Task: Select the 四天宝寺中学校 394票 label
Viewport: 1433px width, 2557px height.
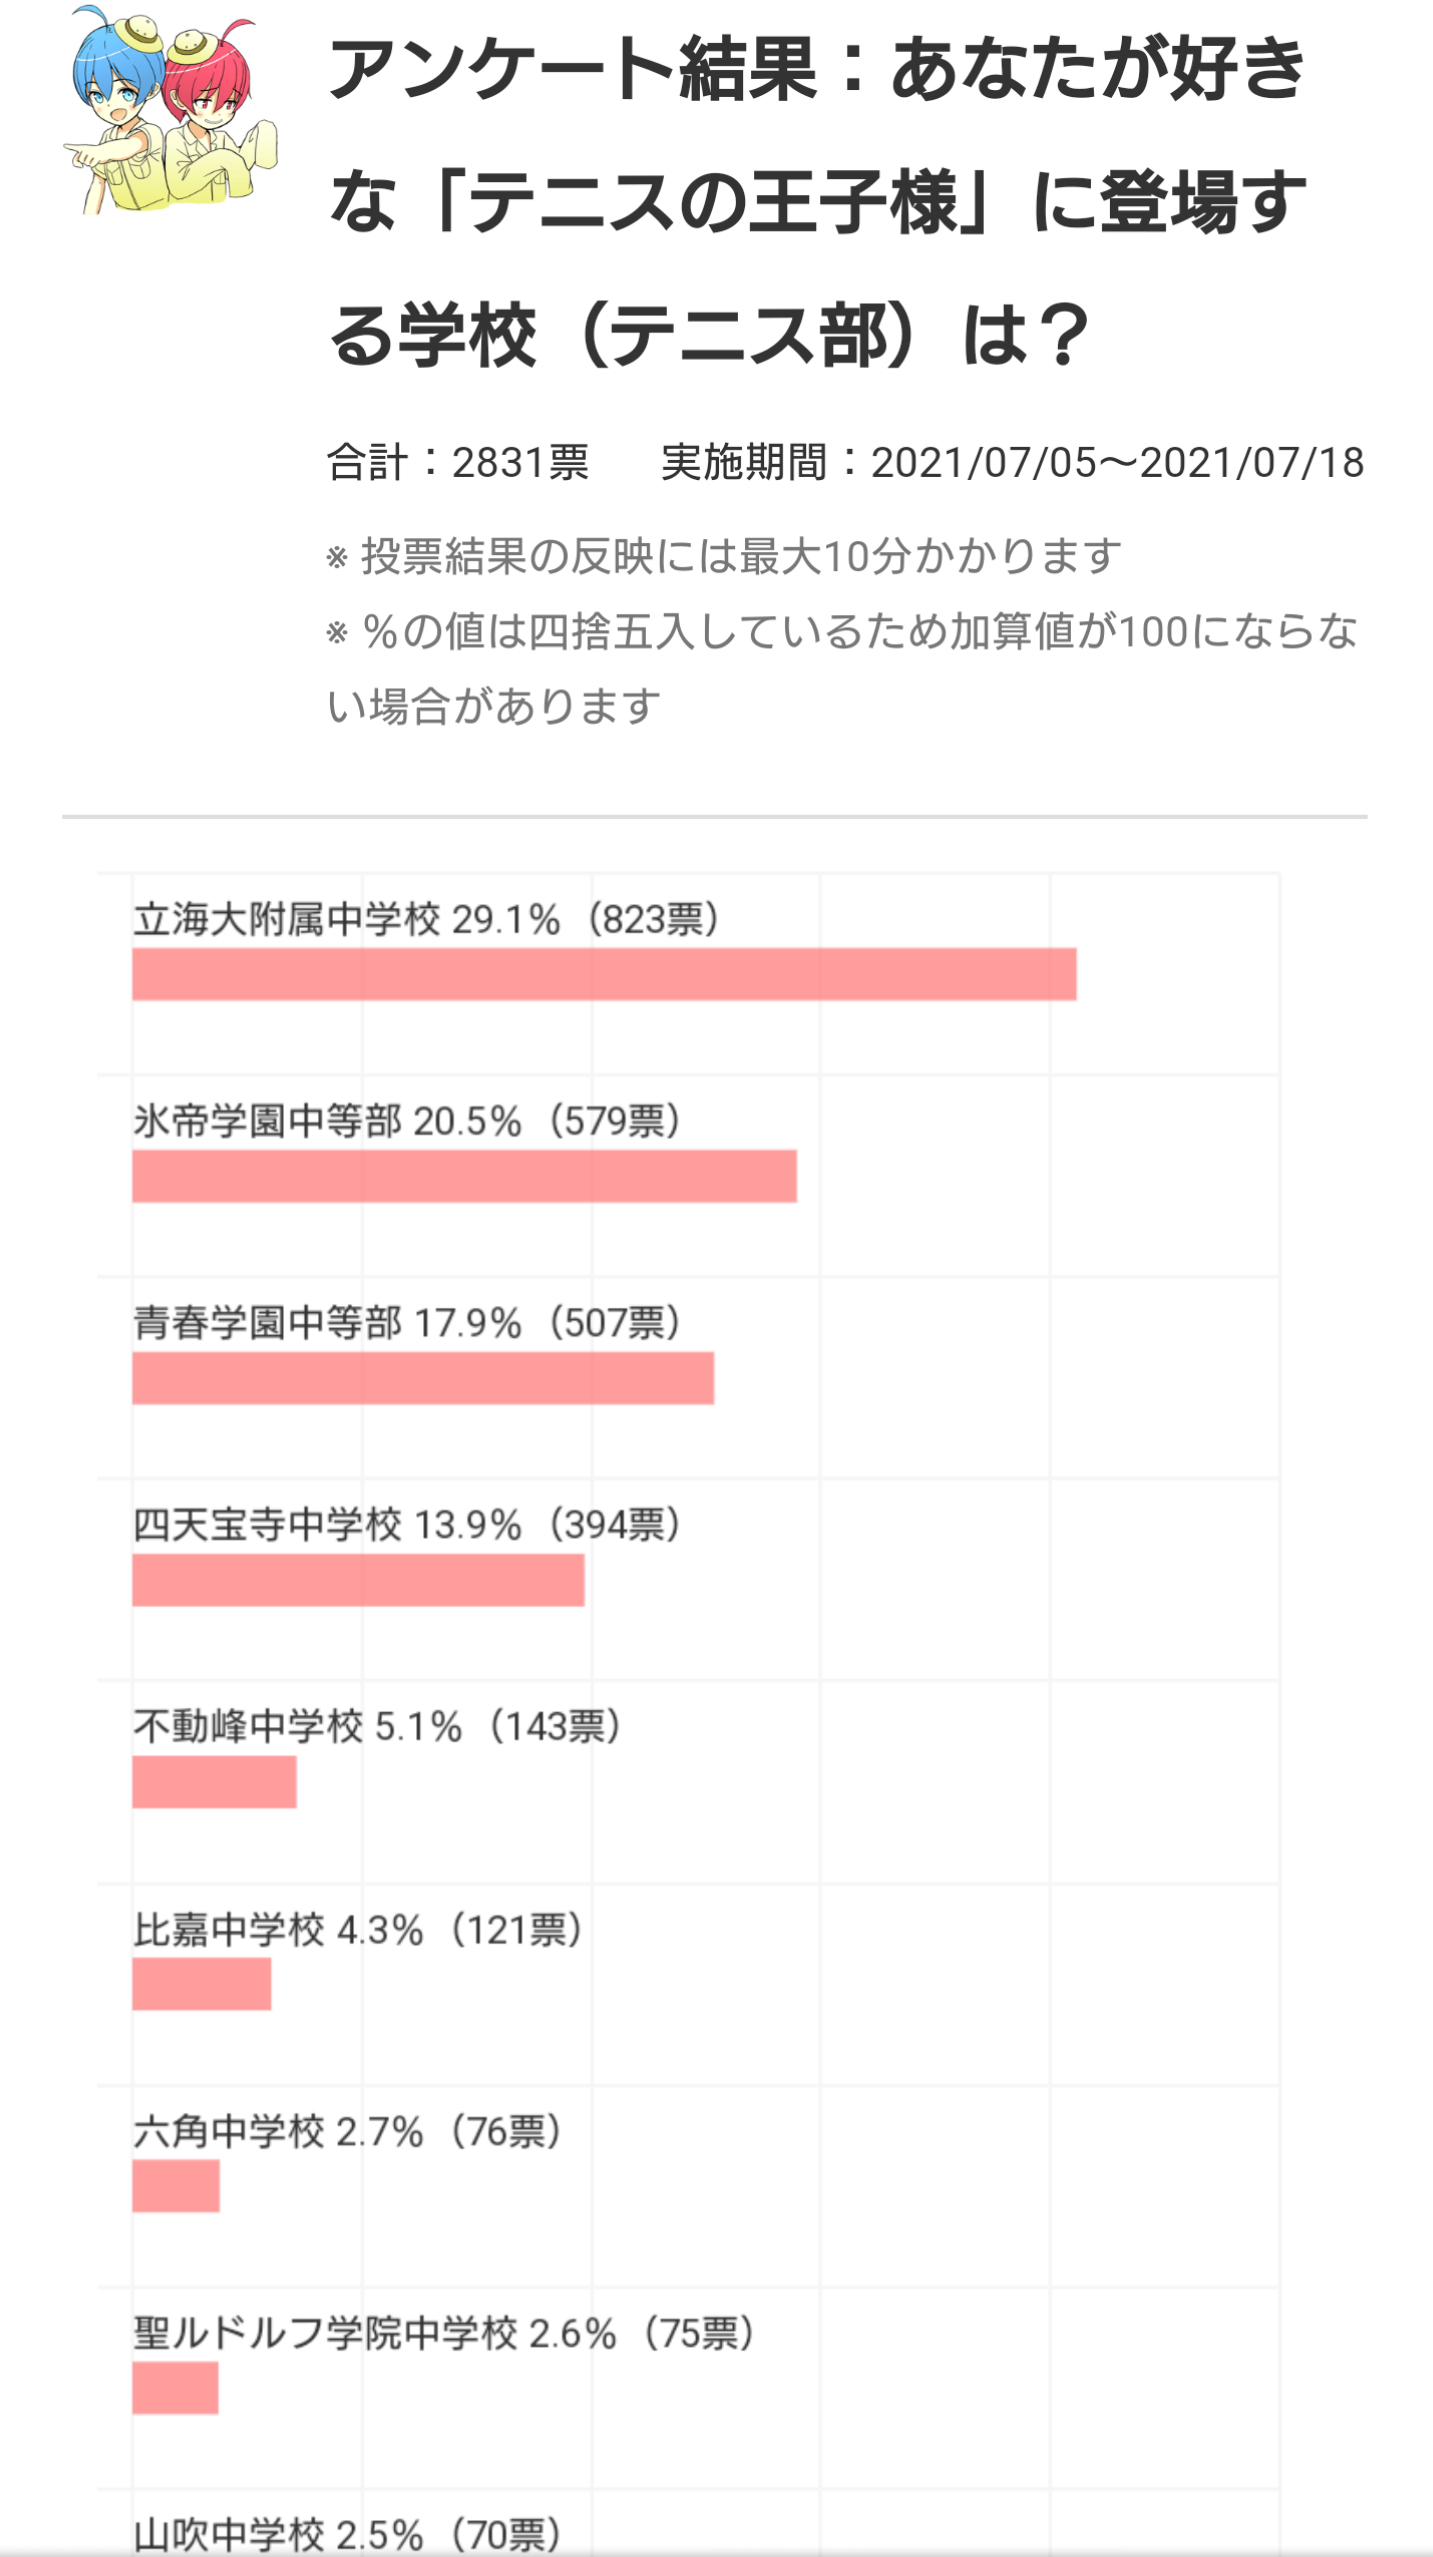Action: tap(408, 1525)
